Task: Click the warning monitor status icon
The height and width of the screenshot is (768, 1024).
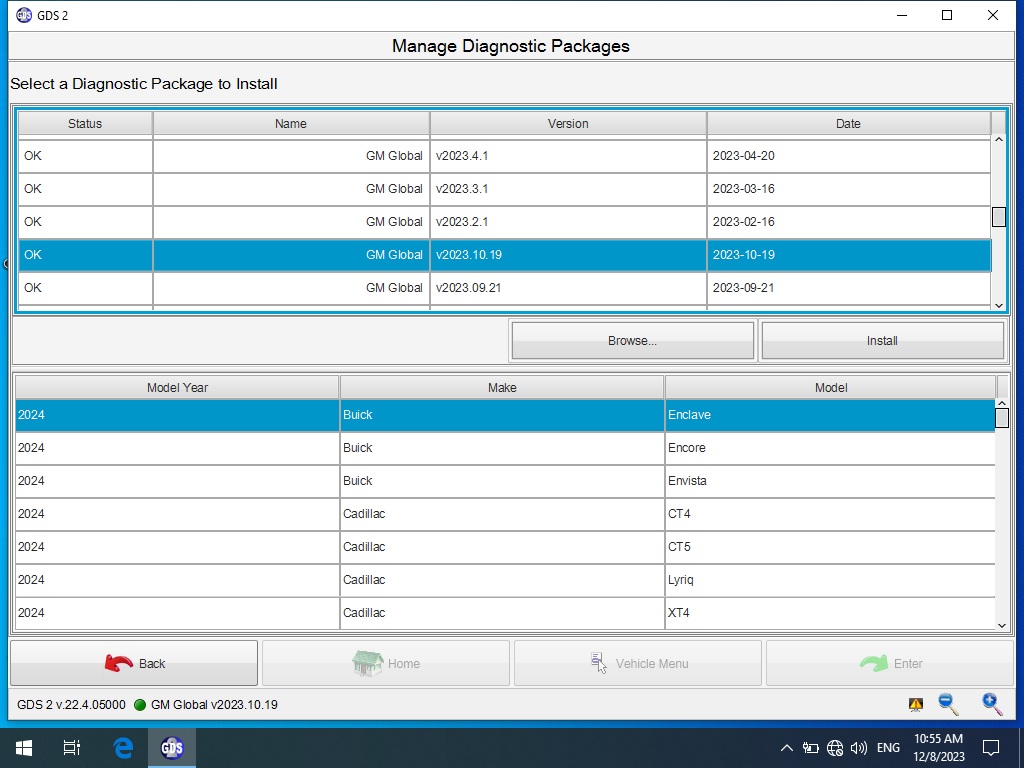Action: 916,705
